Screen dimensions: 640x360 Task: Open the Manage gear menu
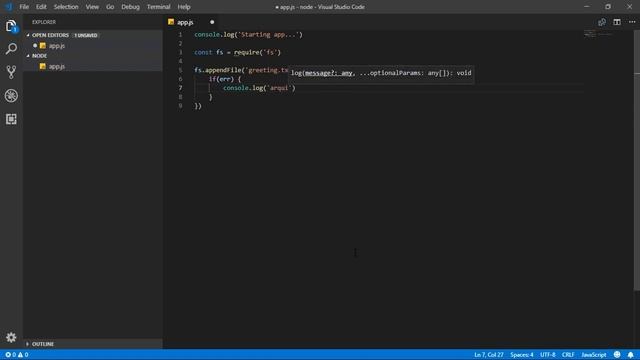[x=11, y=337]
